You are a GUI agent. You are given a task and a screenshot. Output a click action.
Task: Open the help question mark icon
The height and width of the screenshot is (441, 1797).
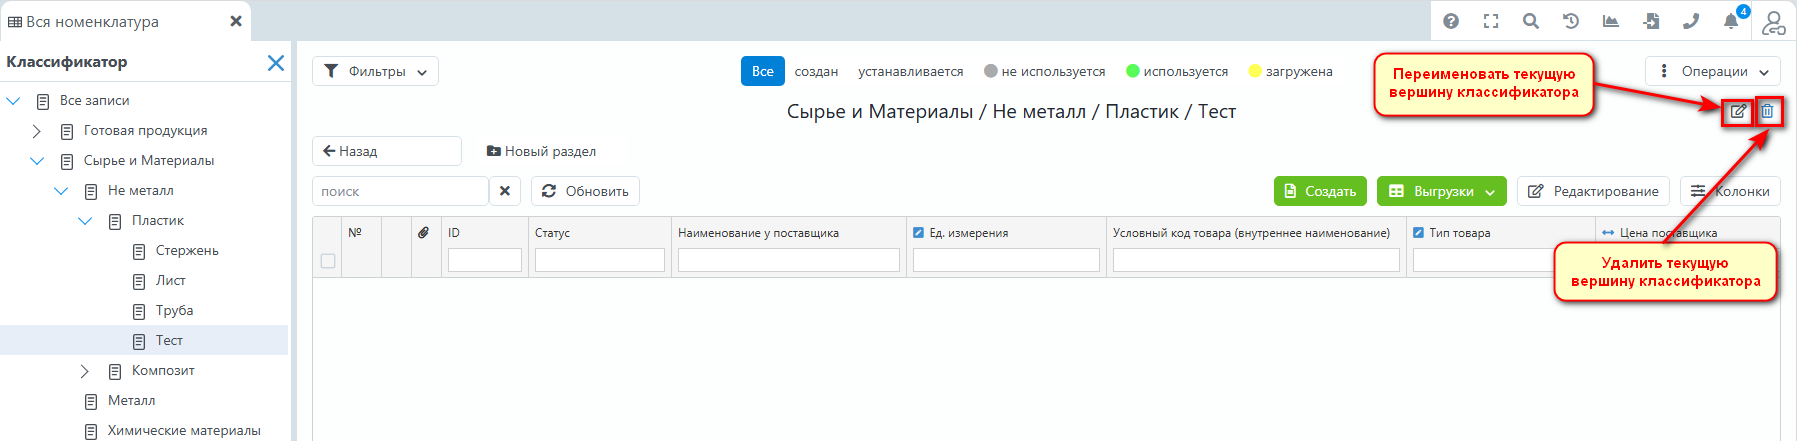pos(1451,21)
